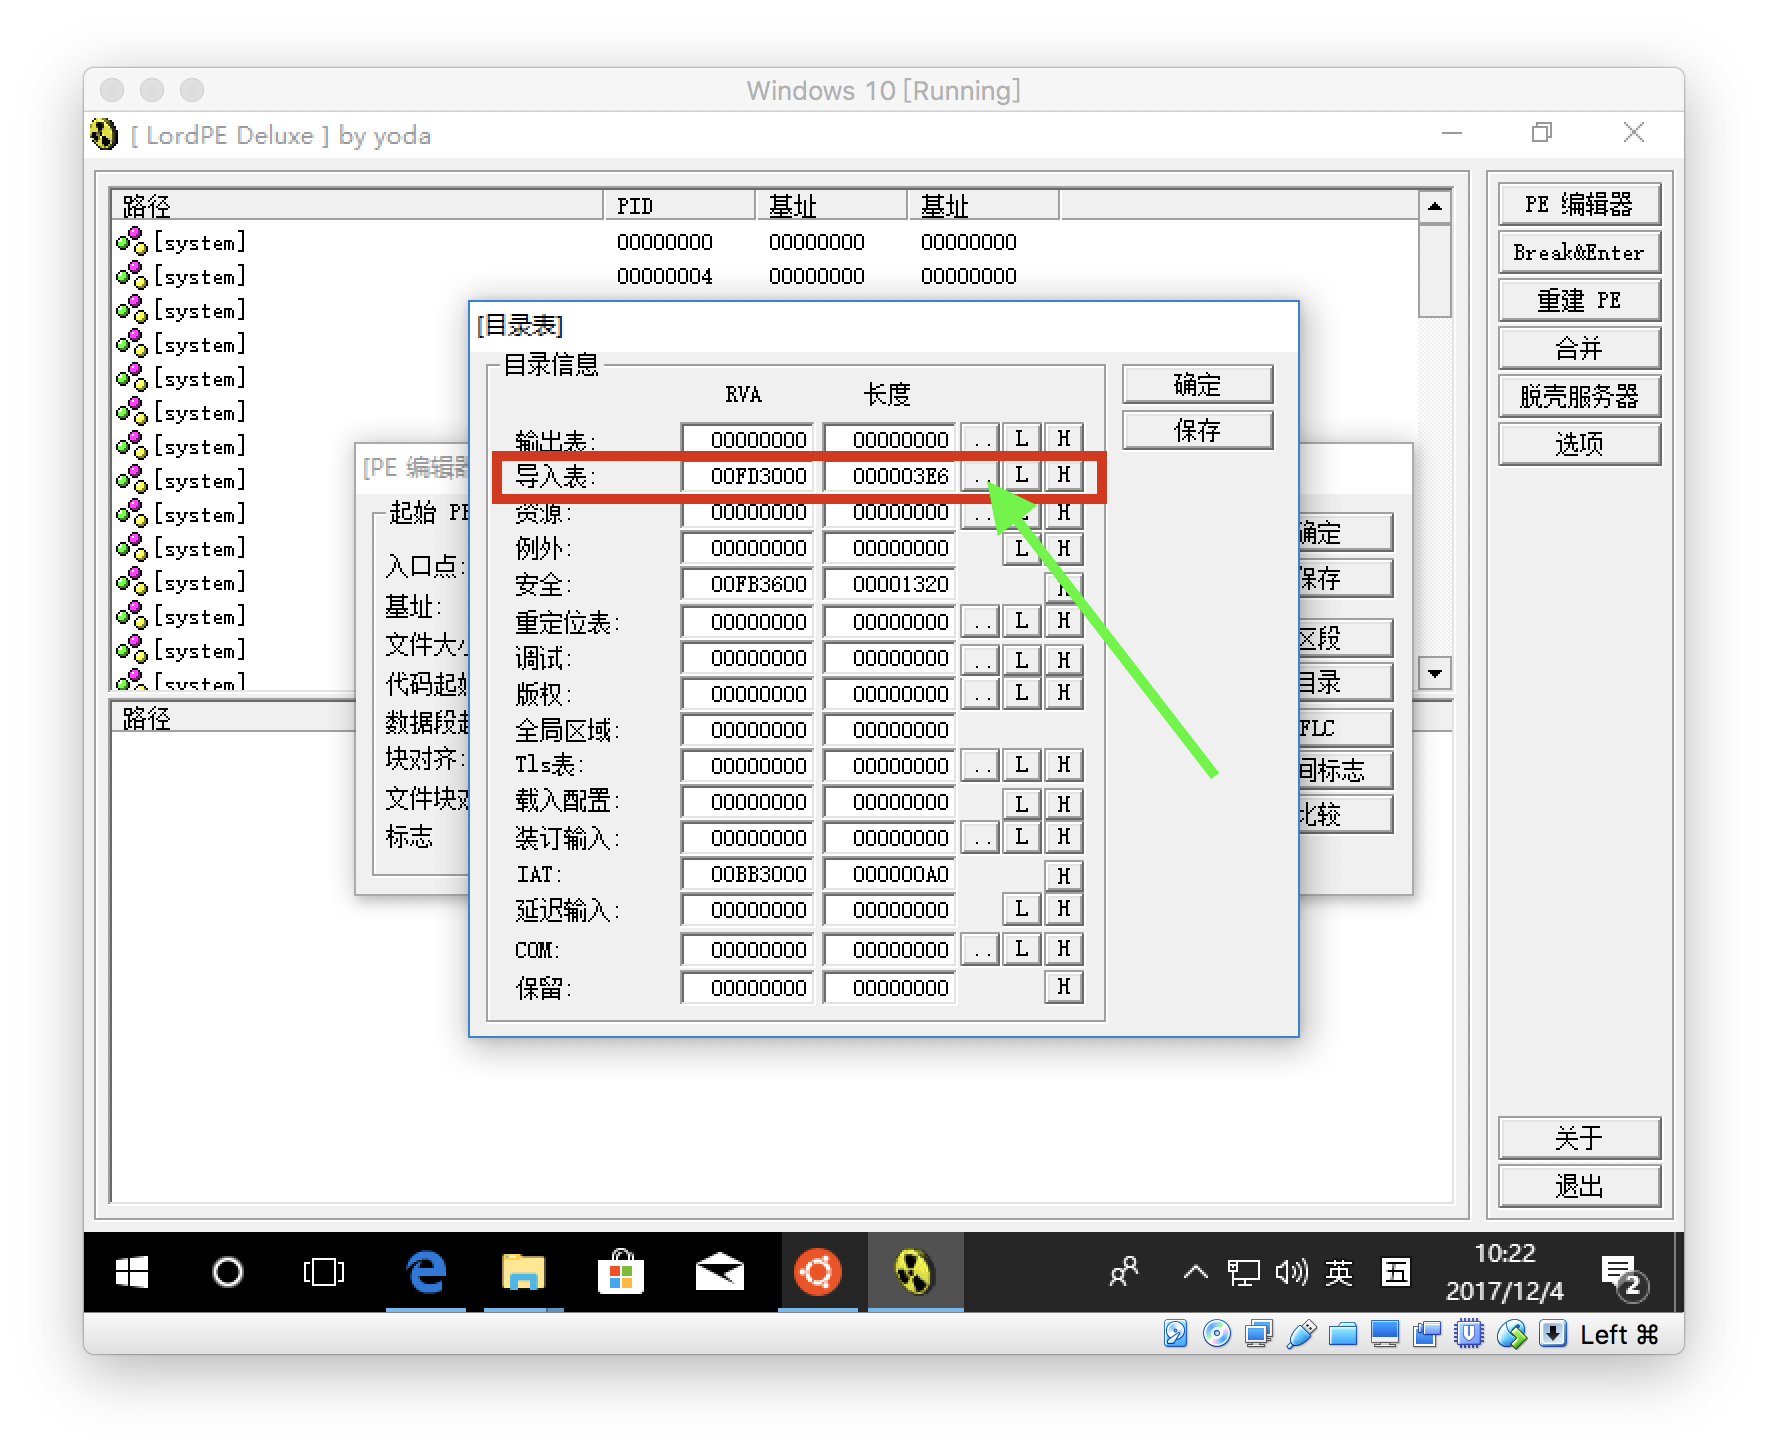Click VirtualBox display status icon
Viewport: 1768px width, 1454px height.
coord(1385,1333)
